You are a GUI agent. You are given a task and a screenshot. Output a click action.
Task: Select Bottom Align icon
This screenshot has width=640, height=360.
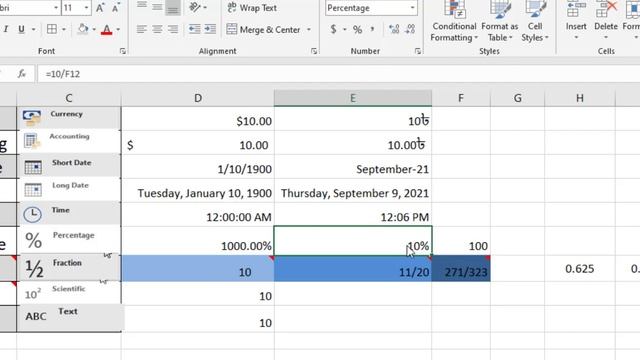[x=173, y=7]
